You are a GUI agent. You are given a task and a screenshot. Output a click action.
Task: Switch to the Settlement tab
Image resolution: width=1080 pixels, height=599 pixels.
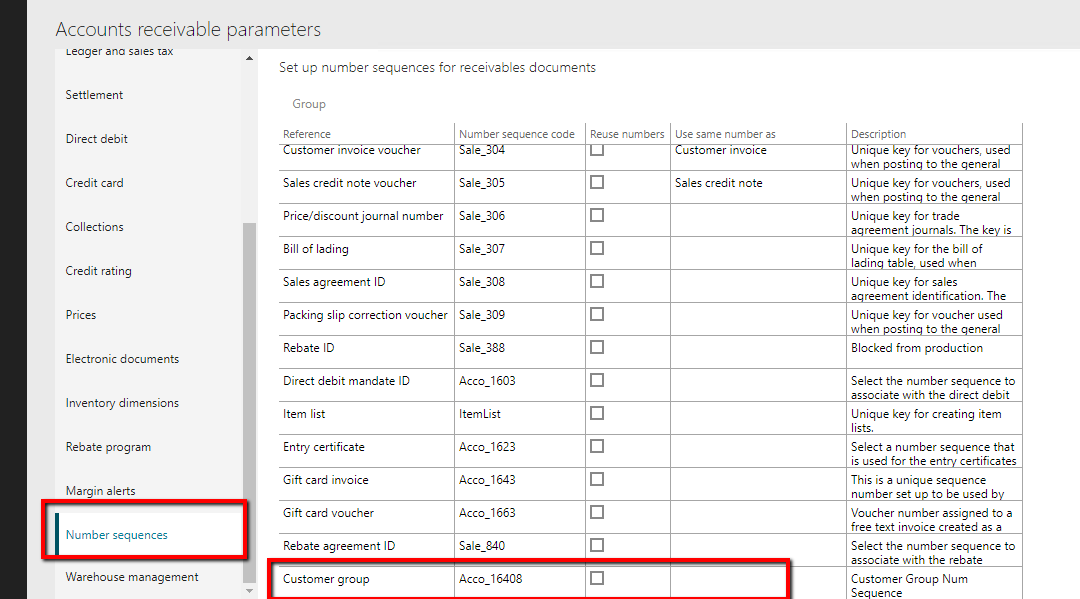pos(95,95)
